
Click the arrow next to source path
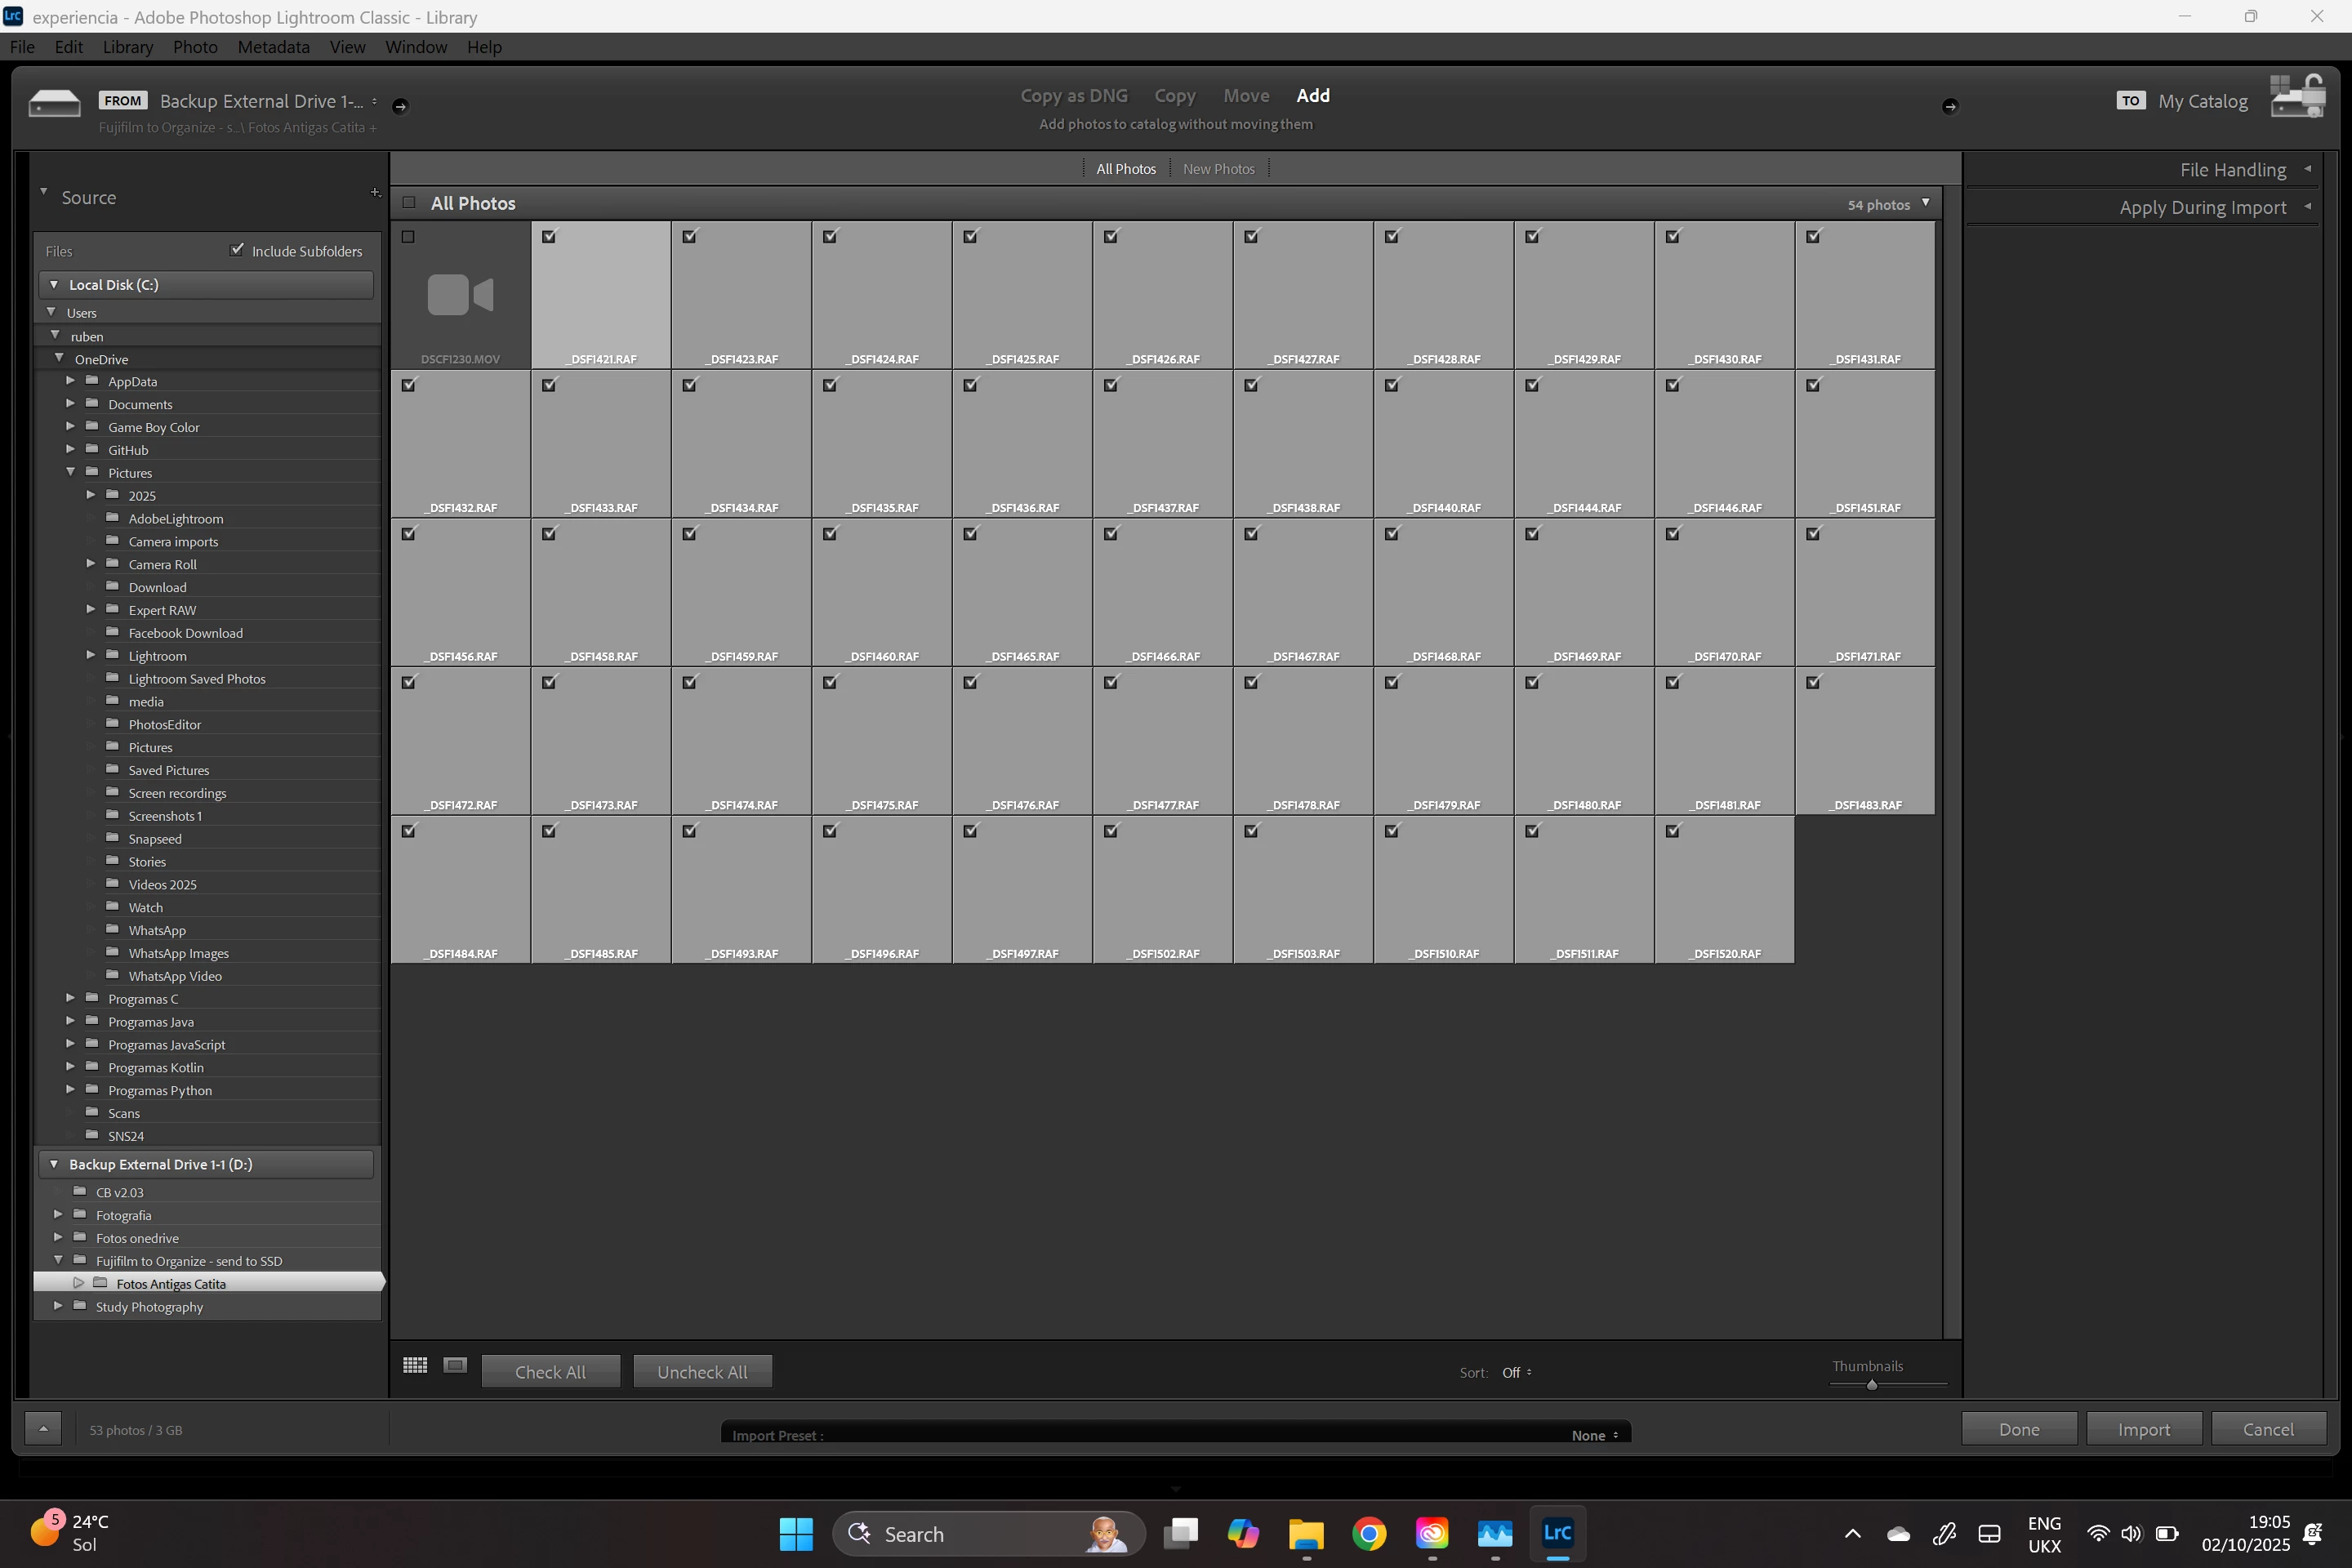click(400, 106)
